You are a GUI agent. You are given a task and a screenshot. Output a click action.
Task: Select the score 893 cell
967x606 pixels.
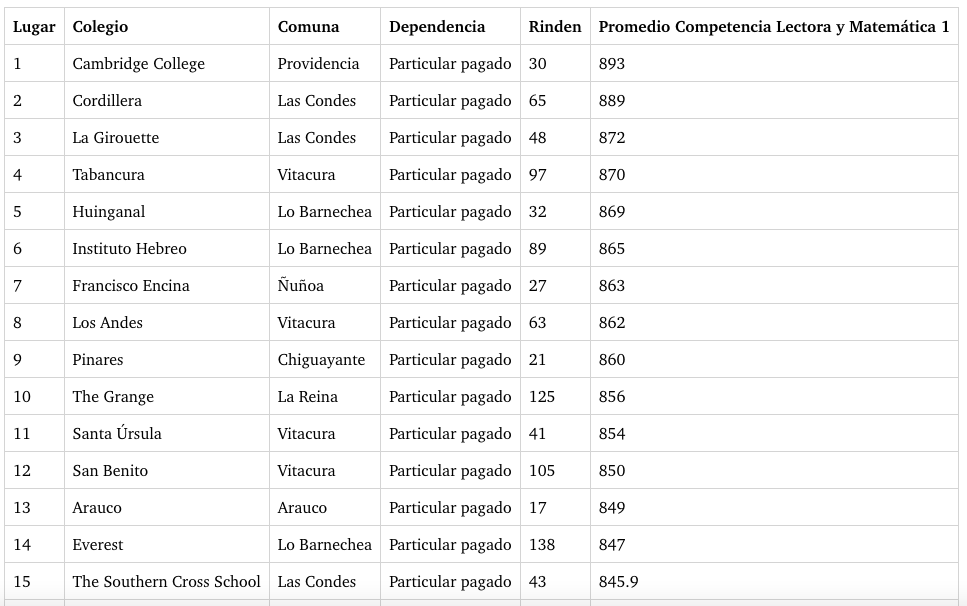(x=611, y=64)
